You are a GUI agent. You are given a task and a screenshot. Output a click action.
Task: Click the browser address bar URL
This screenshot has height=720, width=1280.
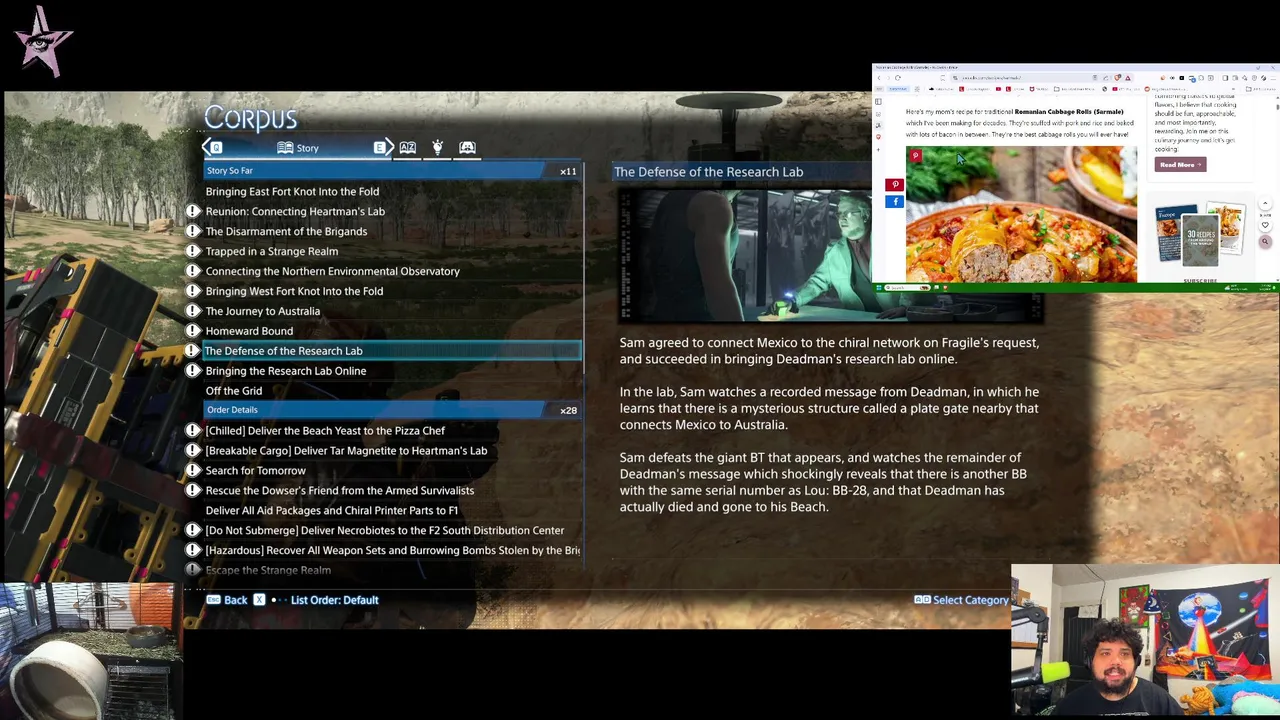993,78
